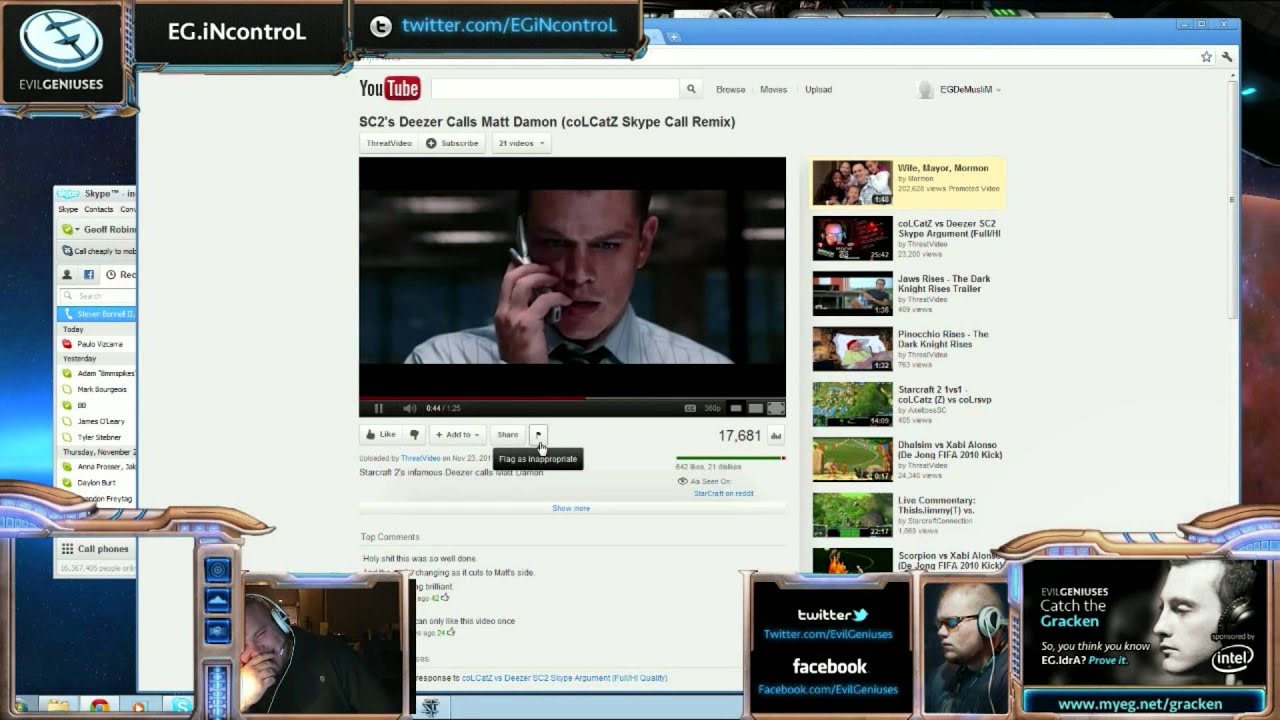This screenshot has height=720, width=1280.
Task: Enter fullscreen mode in player
Action: [x=775, y=408]
